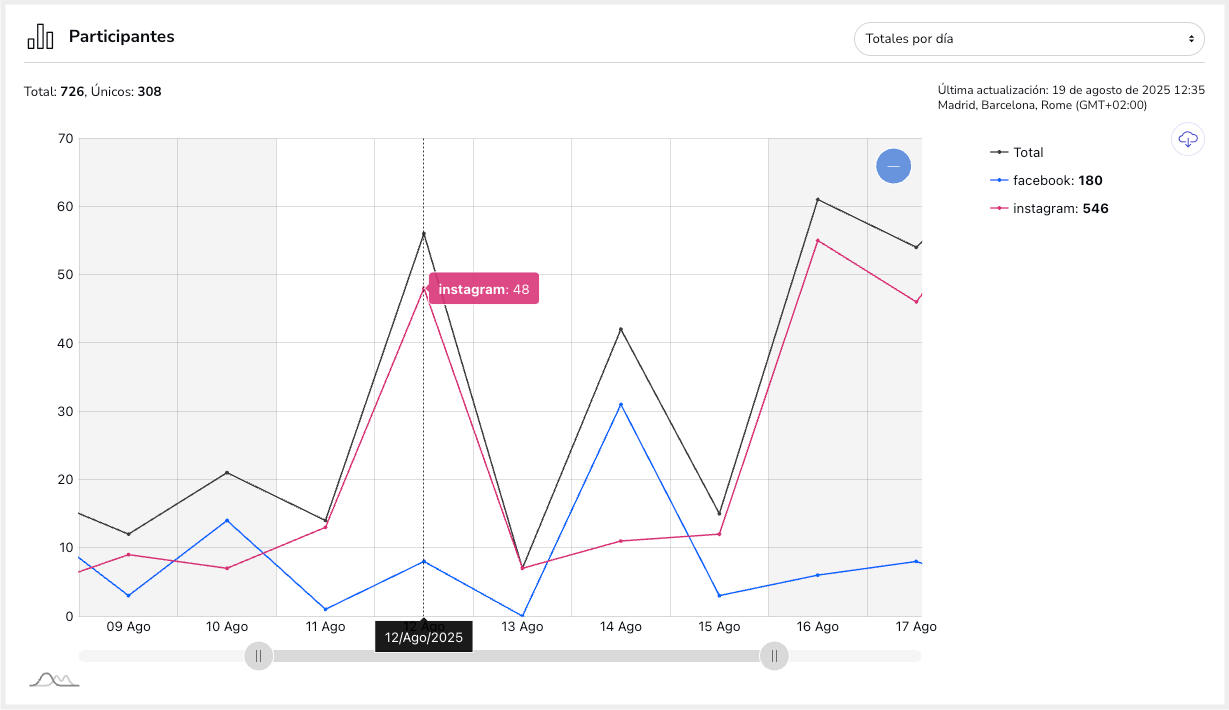Click the left range slider handle
The width and height of the screenshot is (1229, 710).
pyautogui.click(x=258, y=656)
